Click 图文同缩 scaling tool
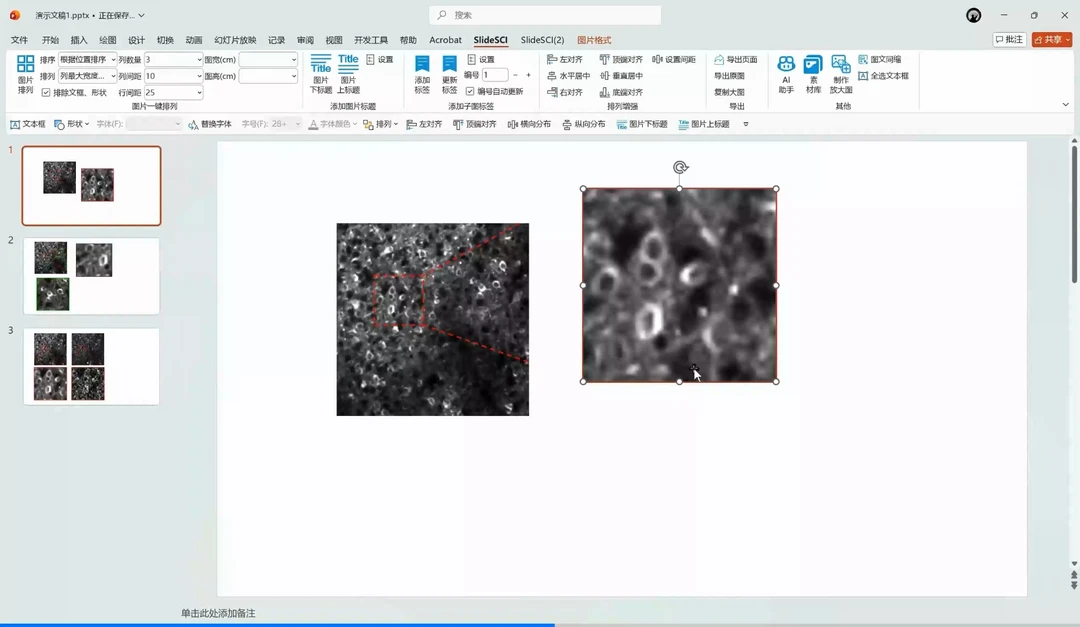The height and width of the screenshot is (627, 1080). point(880,59)
